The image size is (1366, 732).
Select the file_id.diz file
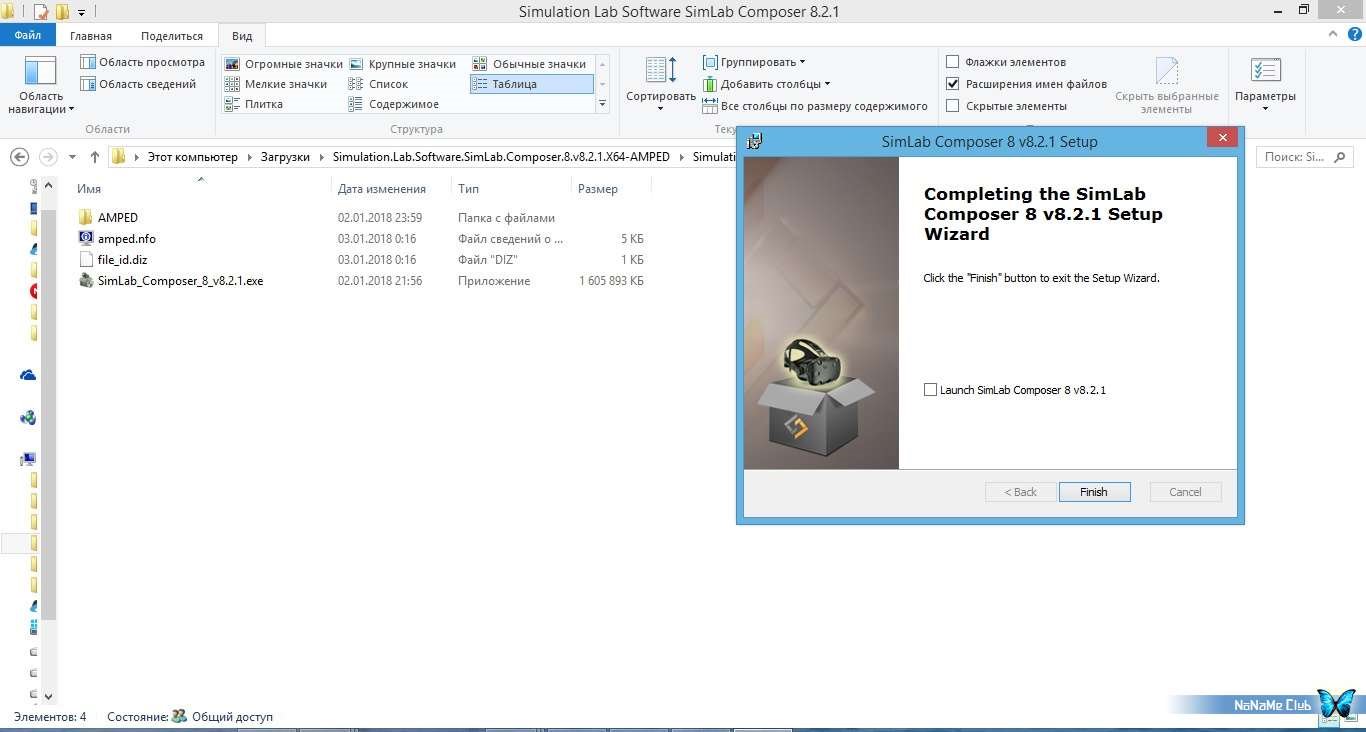[x=122, y=260]
